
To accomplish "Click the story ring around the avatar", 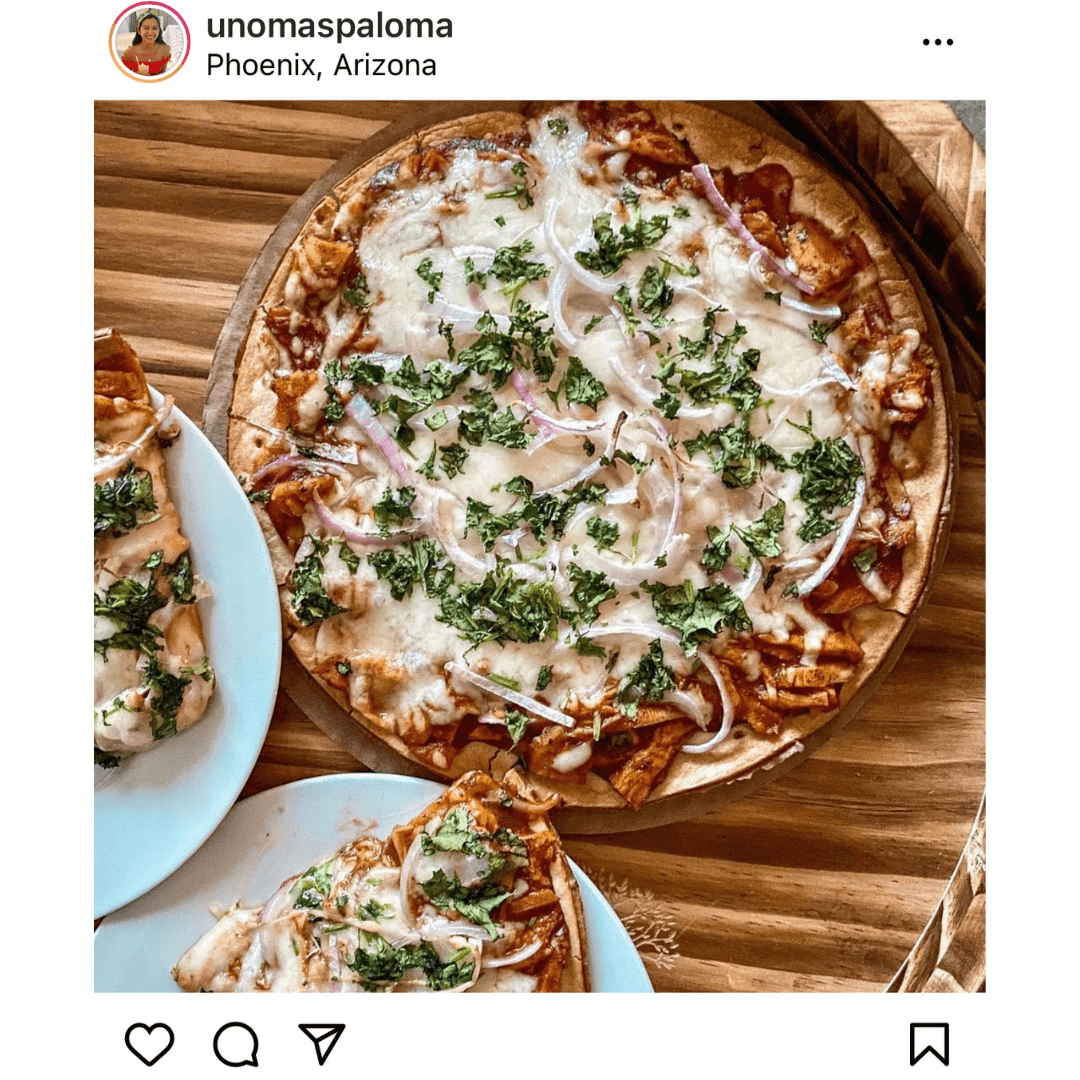I will [149, 42].
